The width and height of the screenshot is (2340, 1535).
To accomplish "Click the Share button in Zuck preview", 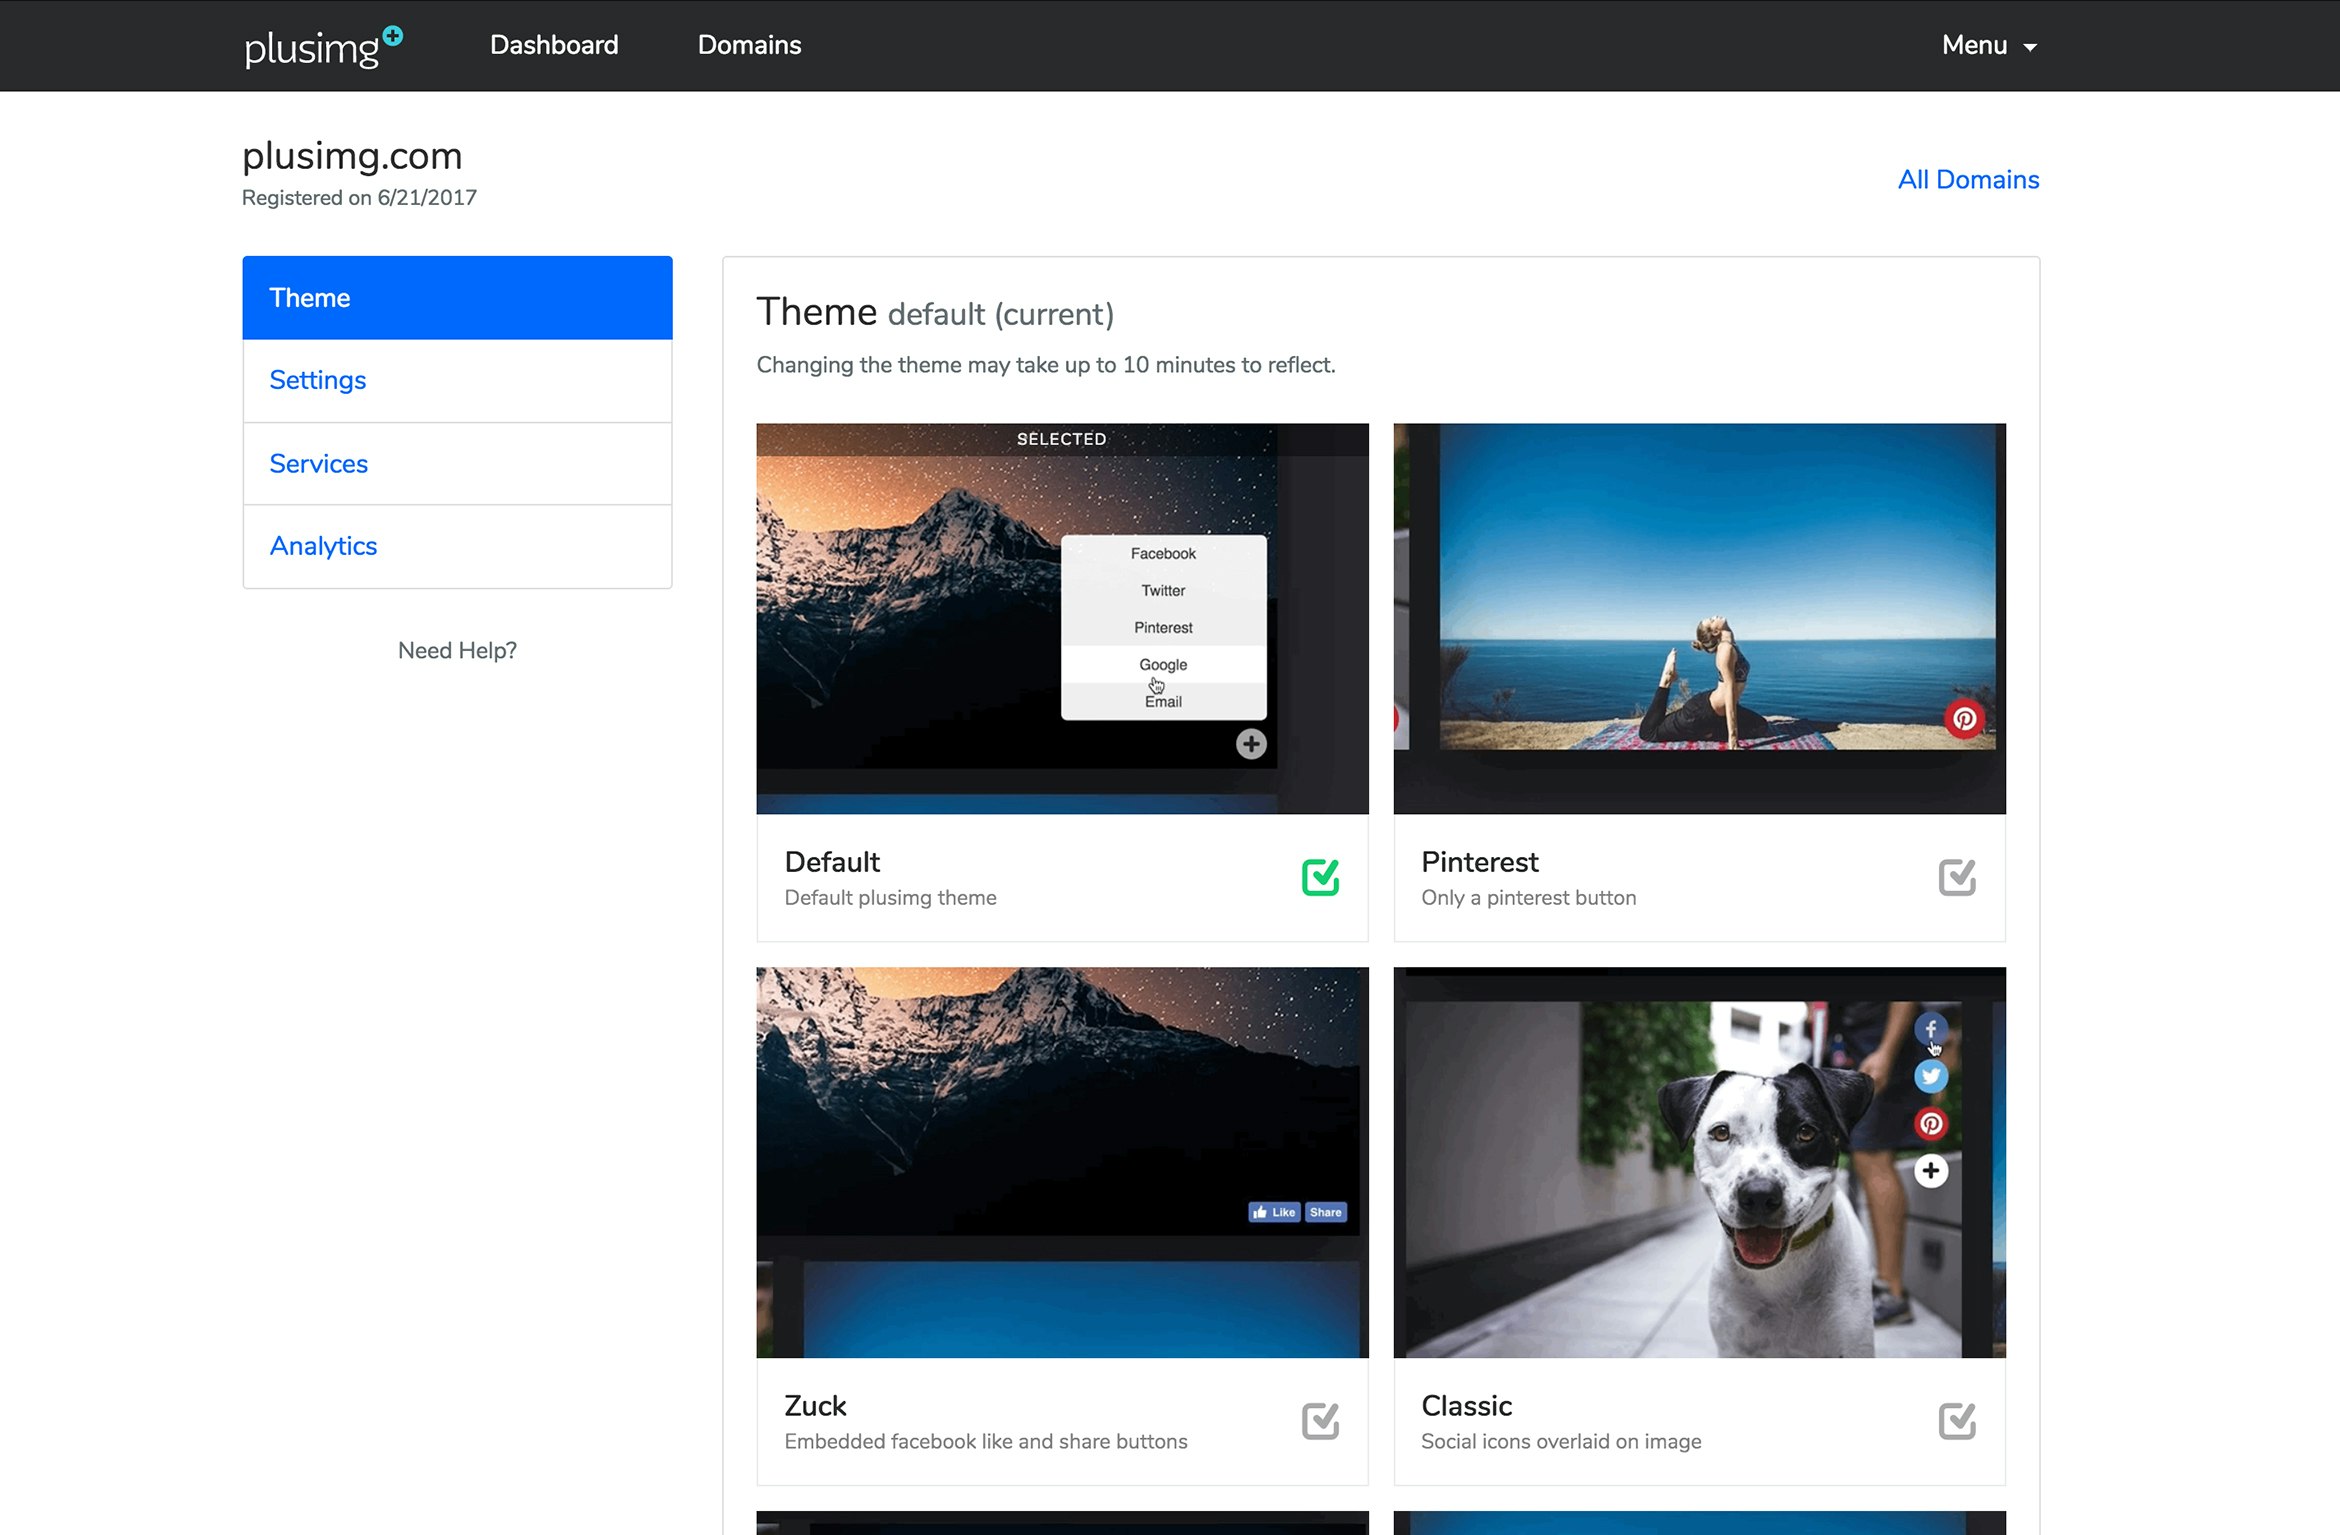I will [1325, 1212].
